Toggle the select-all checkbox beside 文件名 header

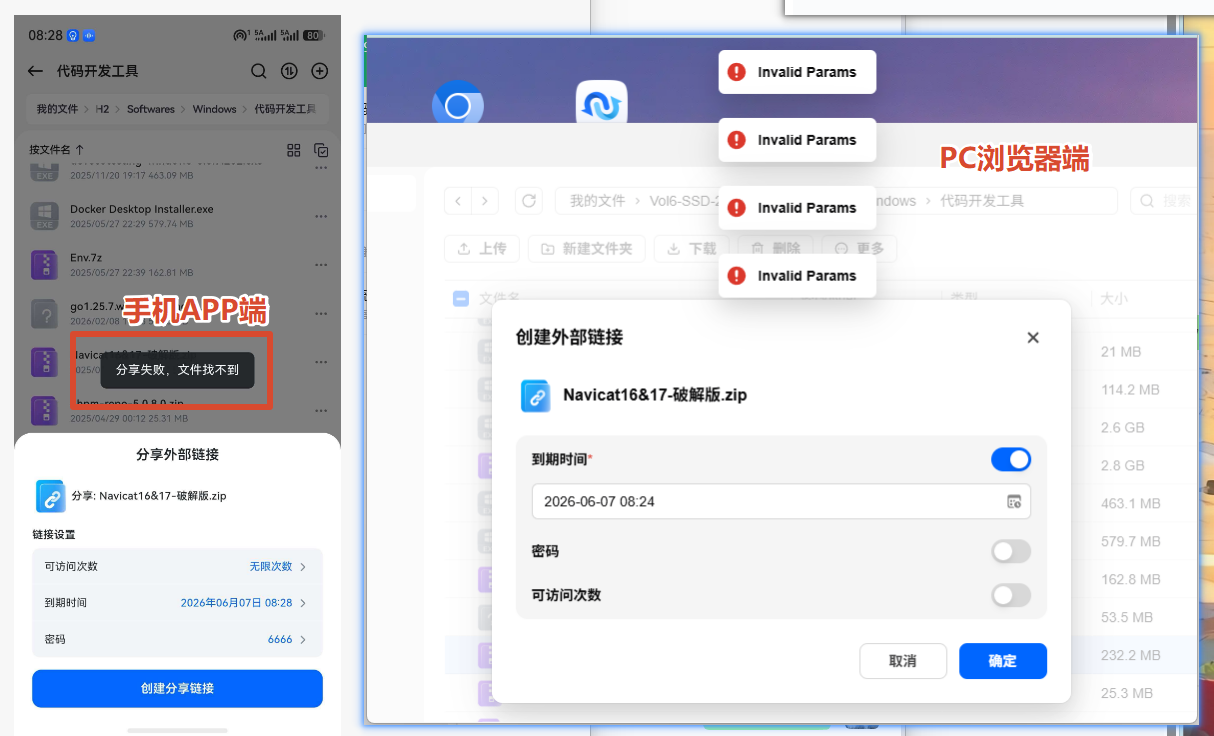(461, 298)
